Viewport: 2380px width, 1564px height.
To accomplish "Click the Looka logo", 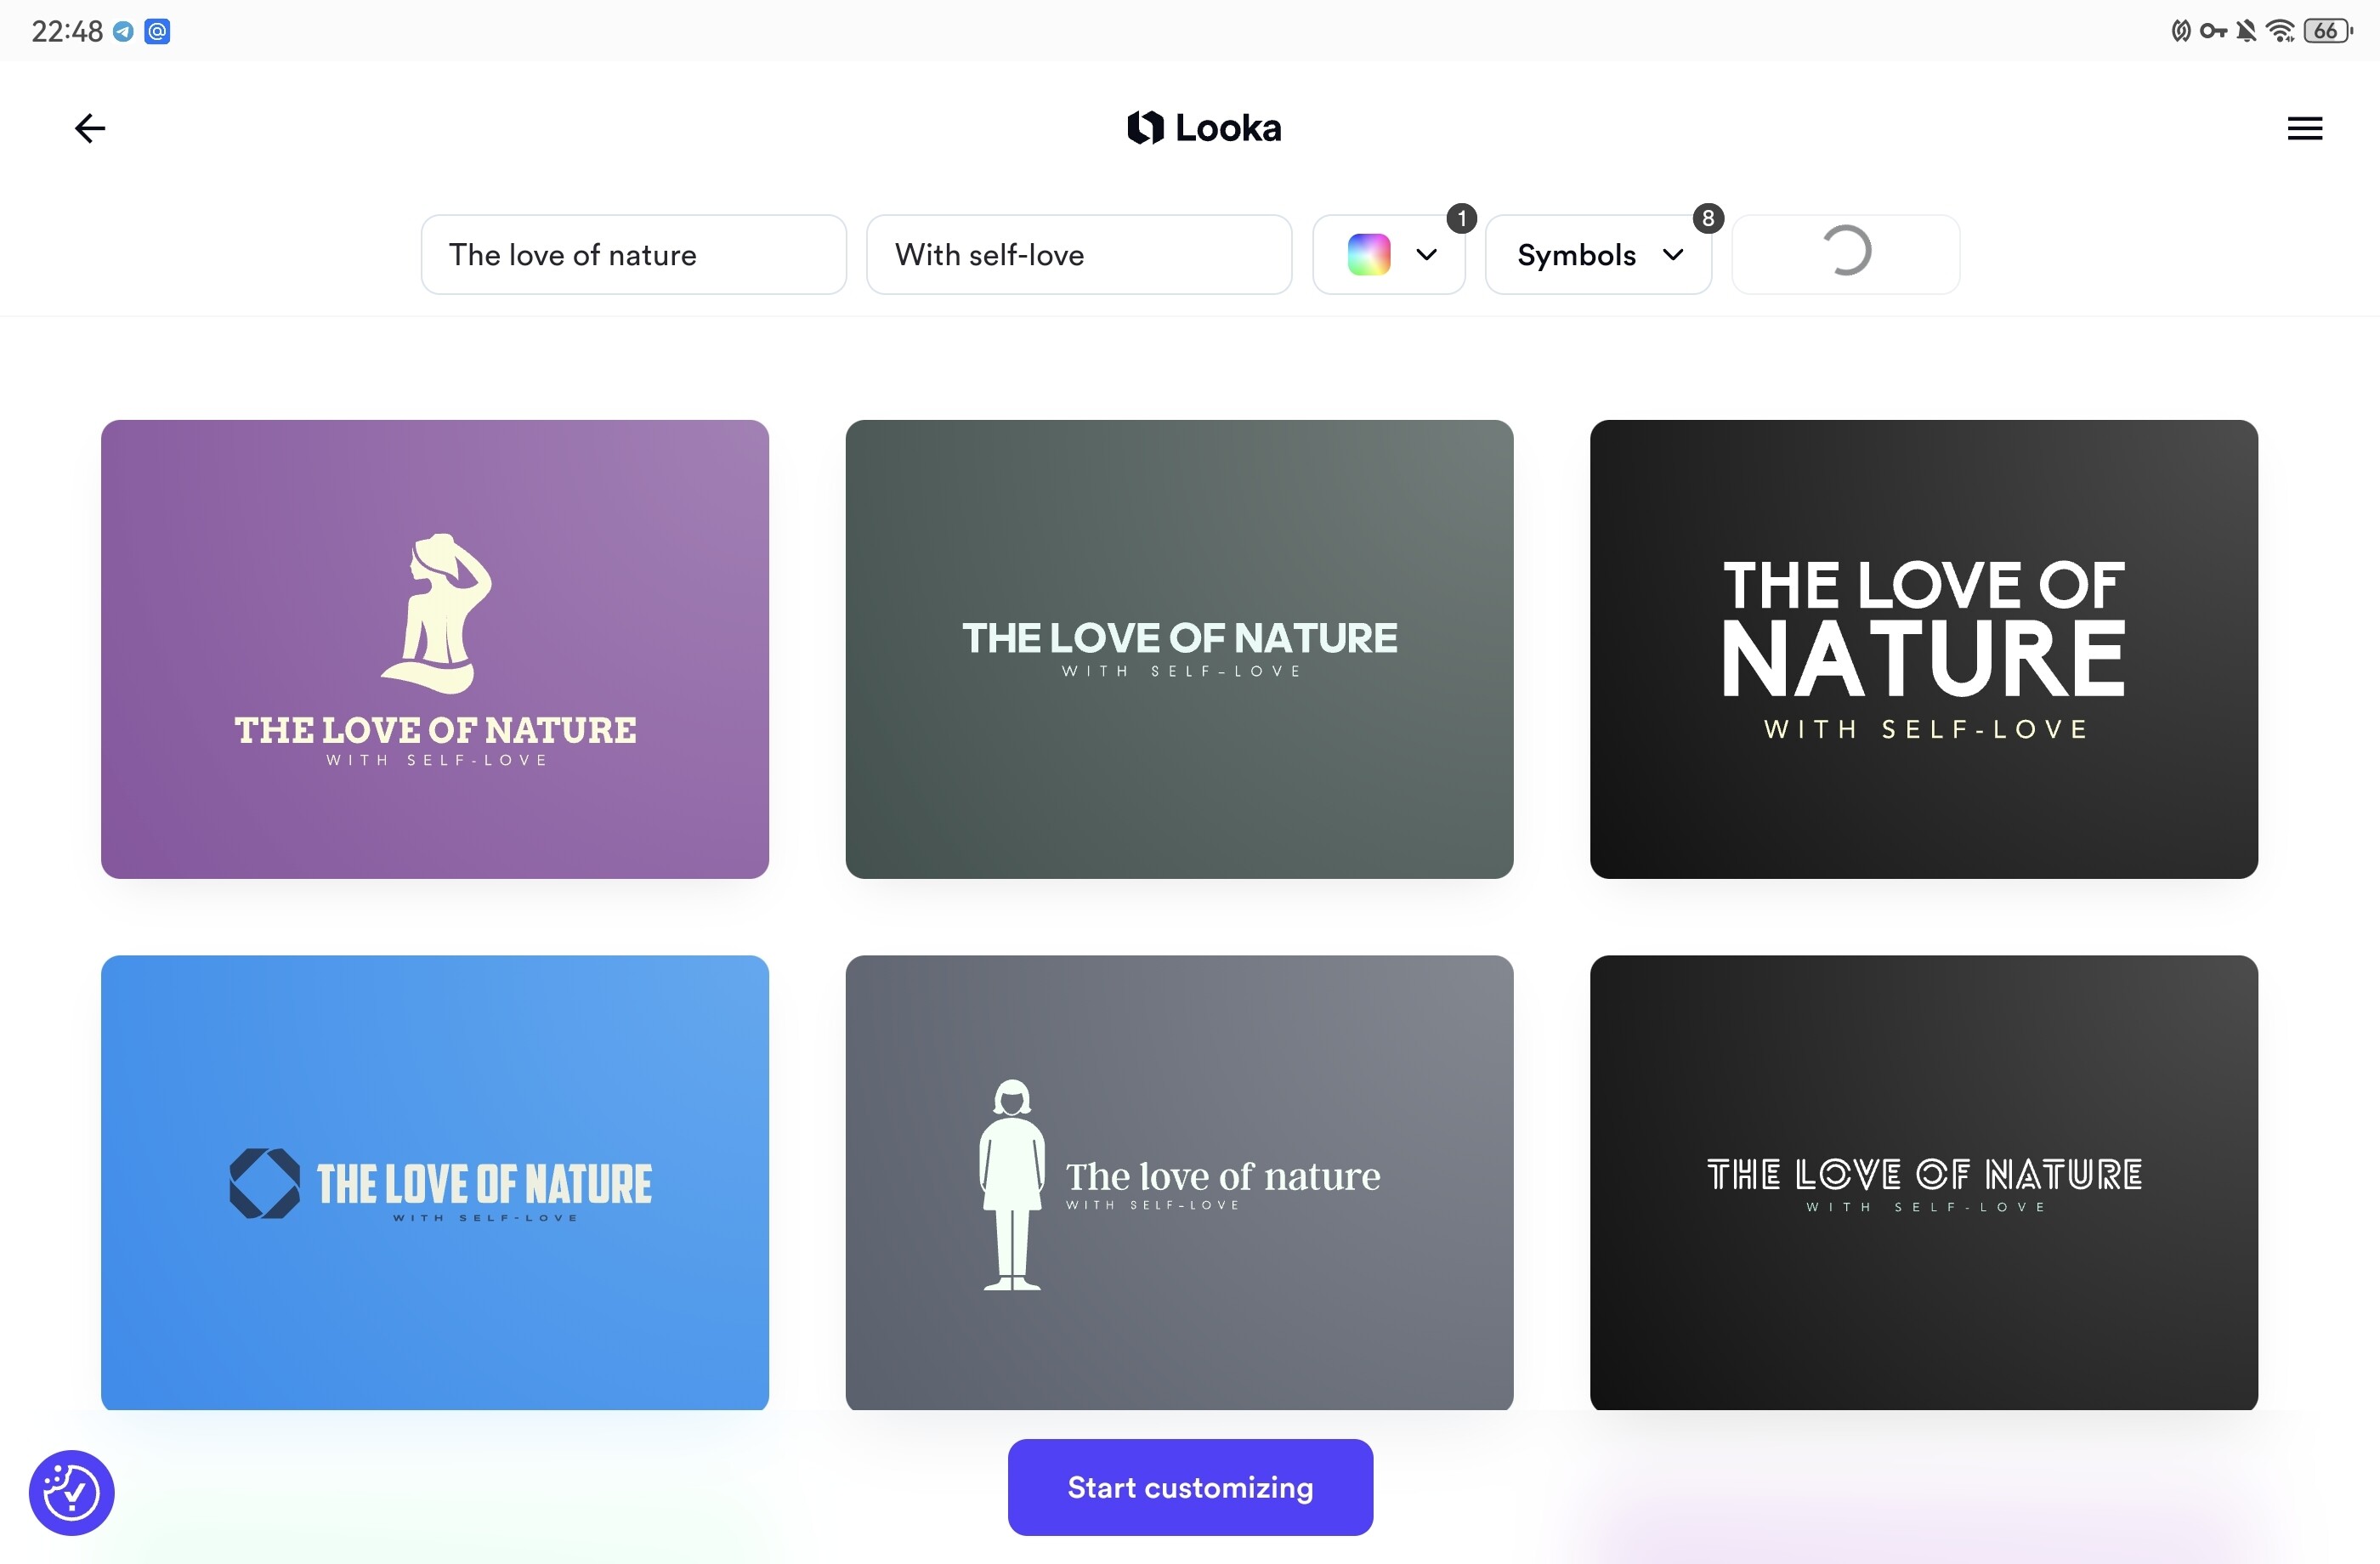I will pyautogui.click(x=1204, y=128).
